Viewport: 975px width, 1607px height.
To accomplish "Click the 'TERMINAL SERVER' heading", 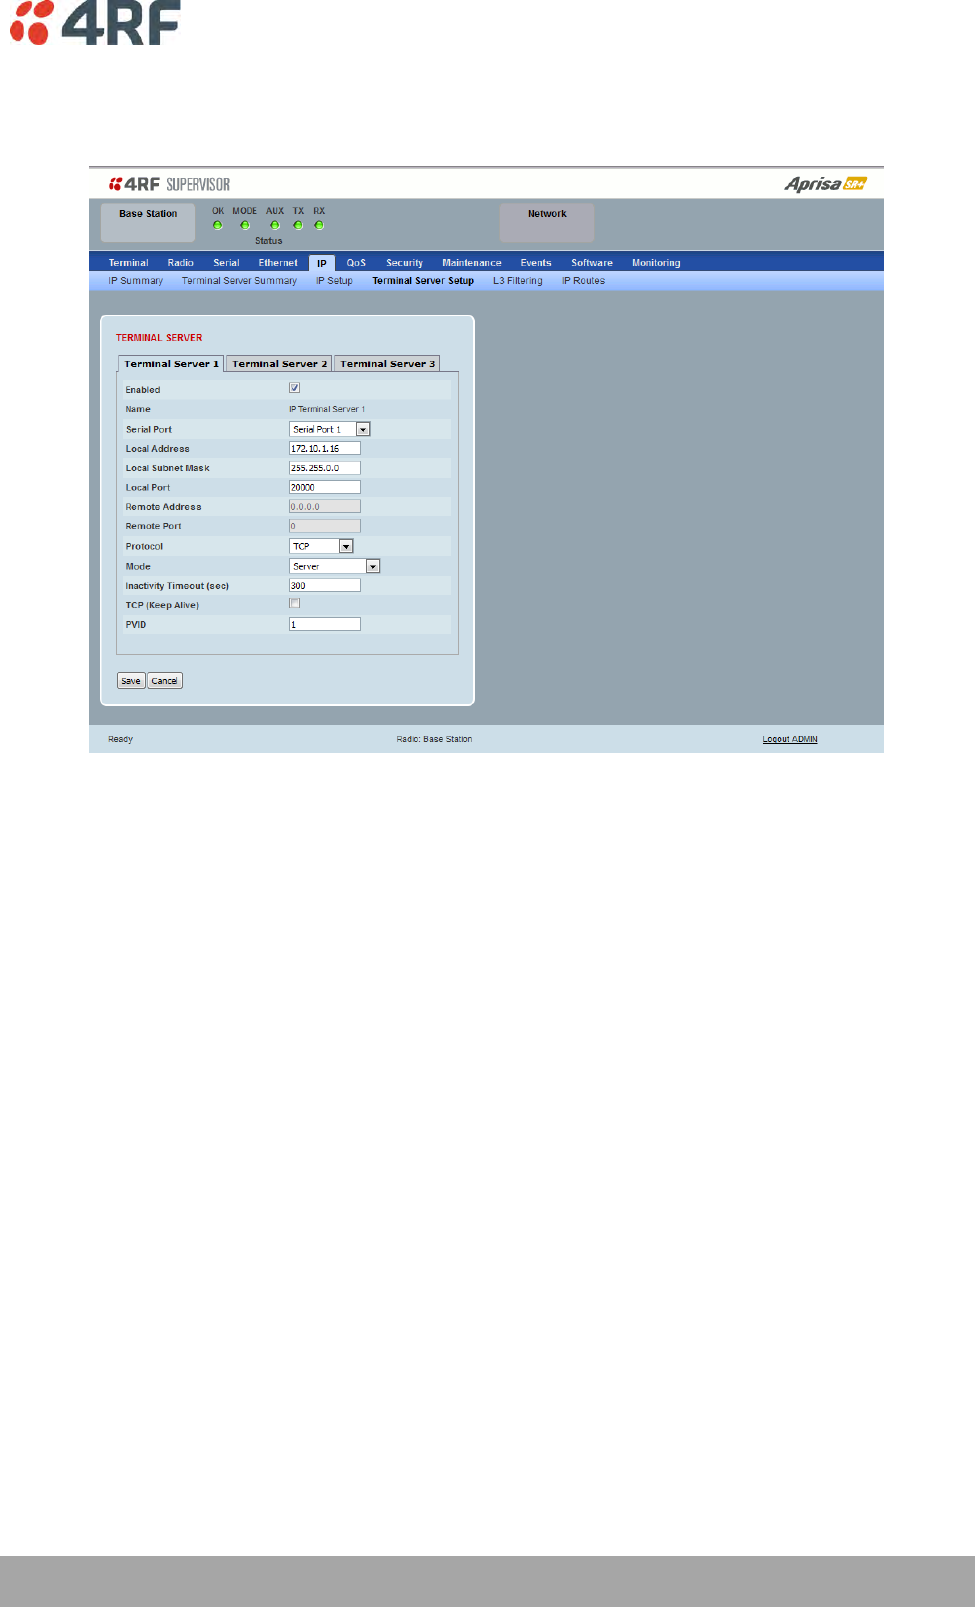I will 159,338.
